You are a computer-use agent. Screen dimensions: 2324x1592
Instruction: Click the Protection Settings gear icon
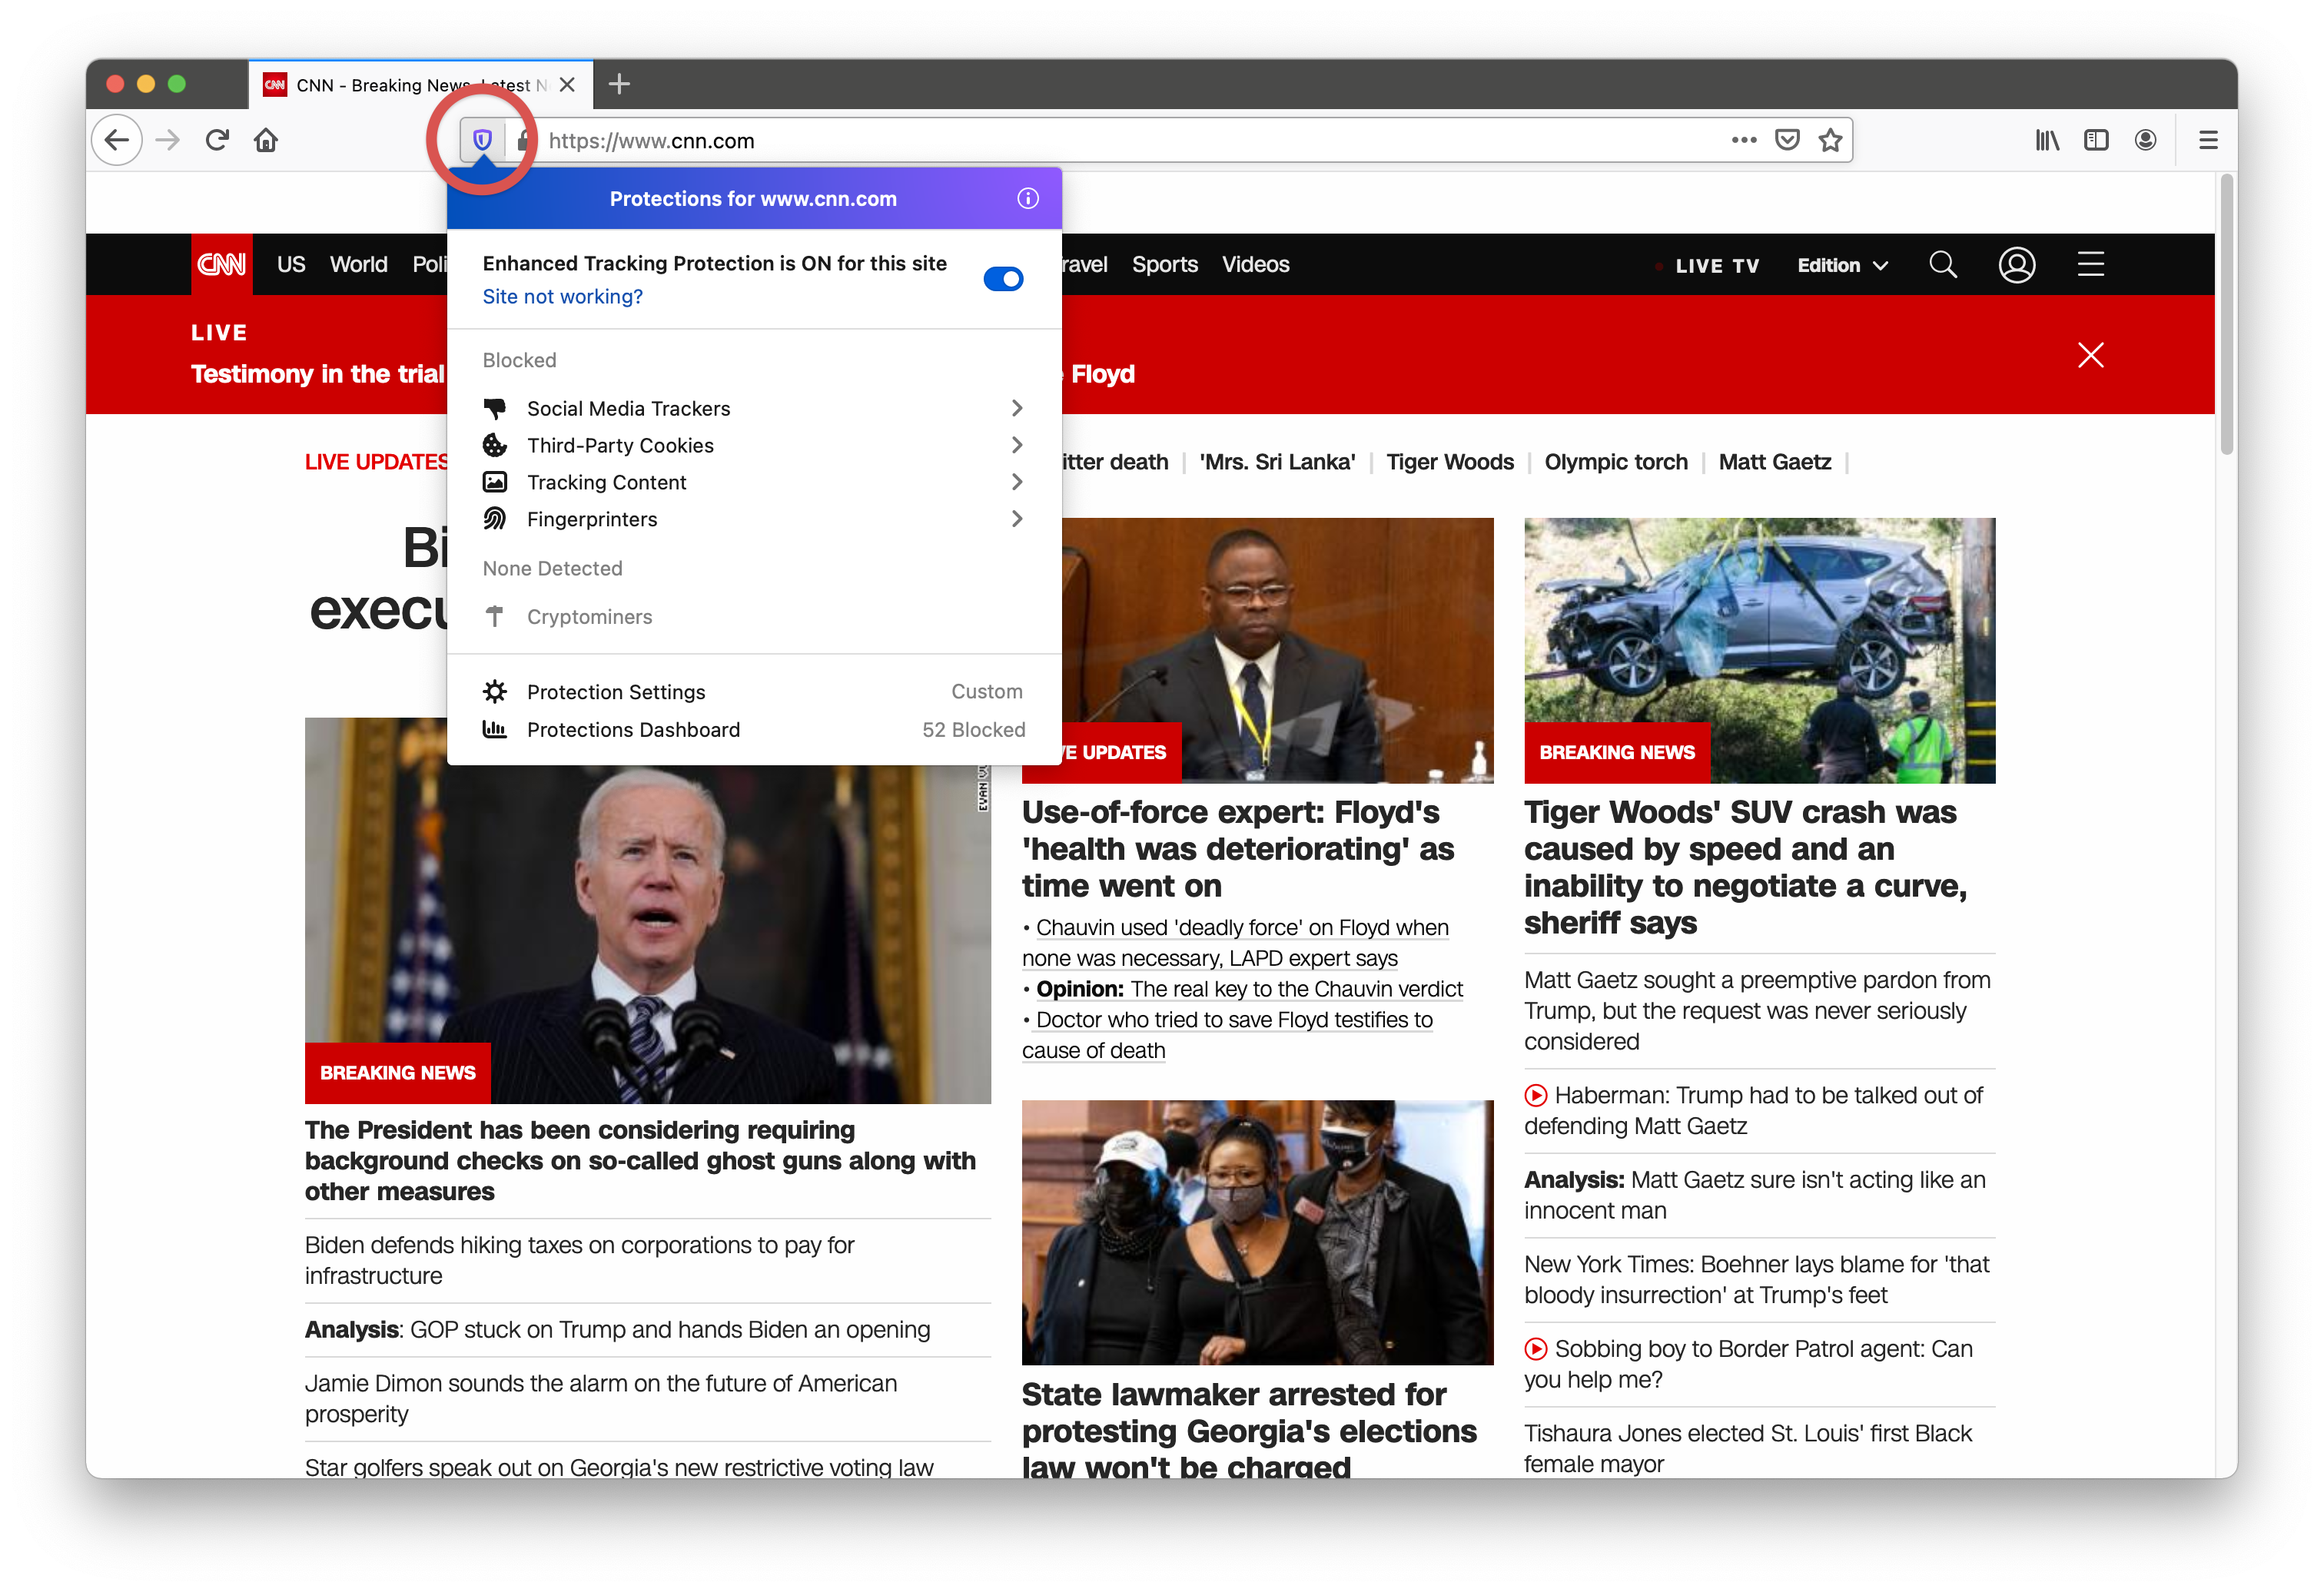pos(494,690)
